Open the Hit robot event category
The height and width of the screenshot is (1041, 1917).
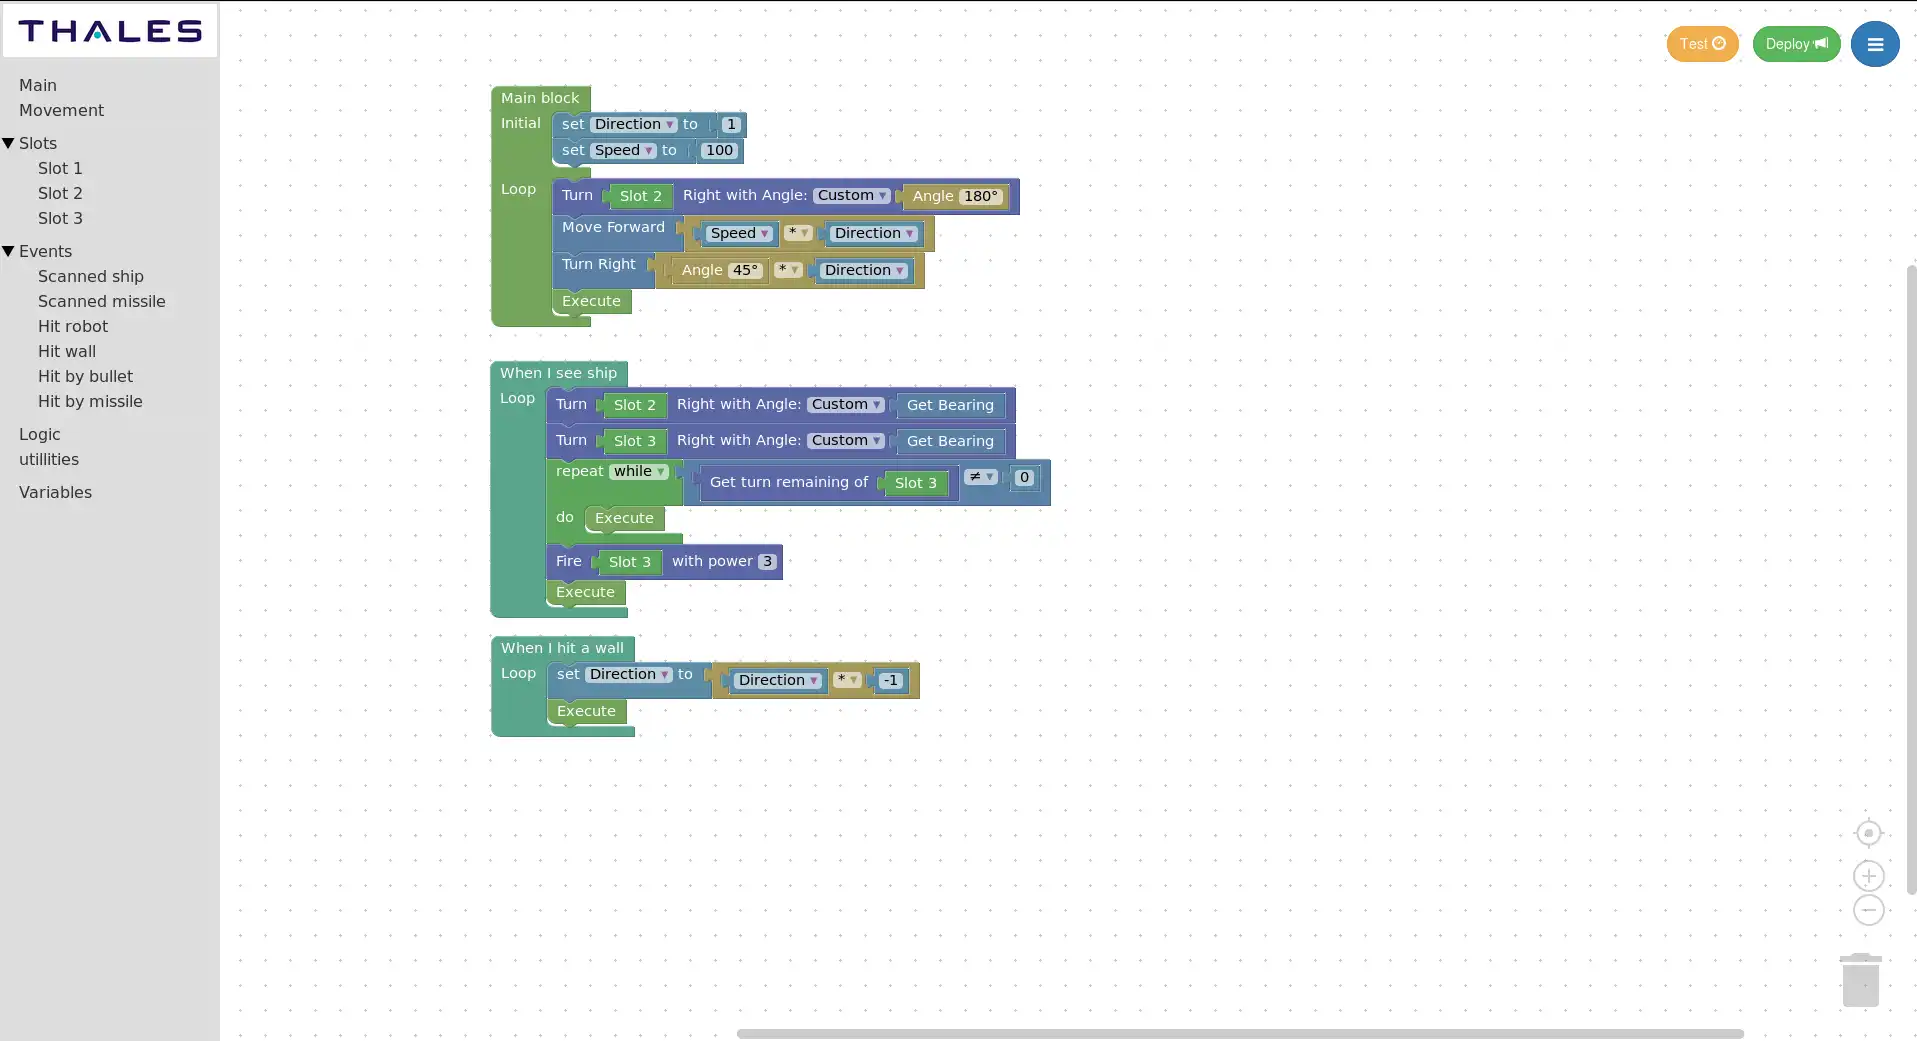tap(73, 326)
